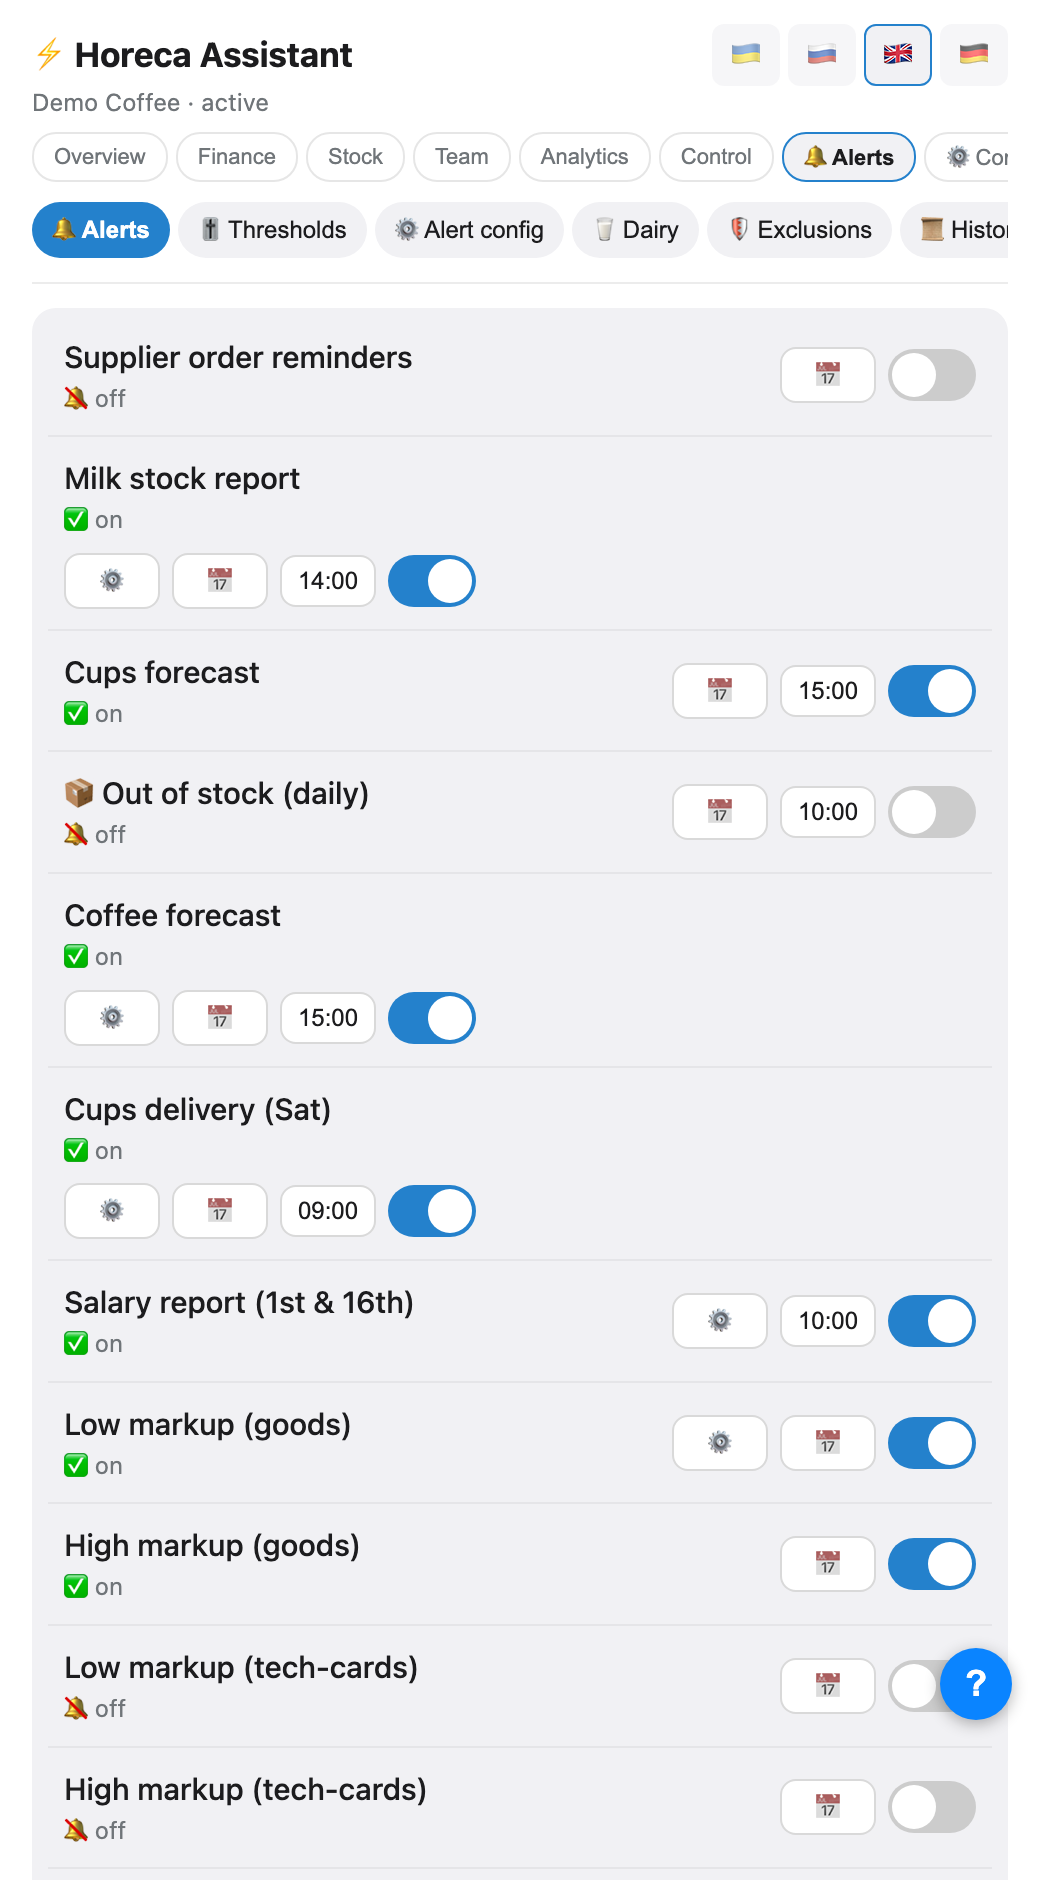Image resolution: width=1040 pixels, height=1880 pixels.
Task: Go to the Exclusions sub-tab
Action: pyautogui.click(x=800, y=230)
